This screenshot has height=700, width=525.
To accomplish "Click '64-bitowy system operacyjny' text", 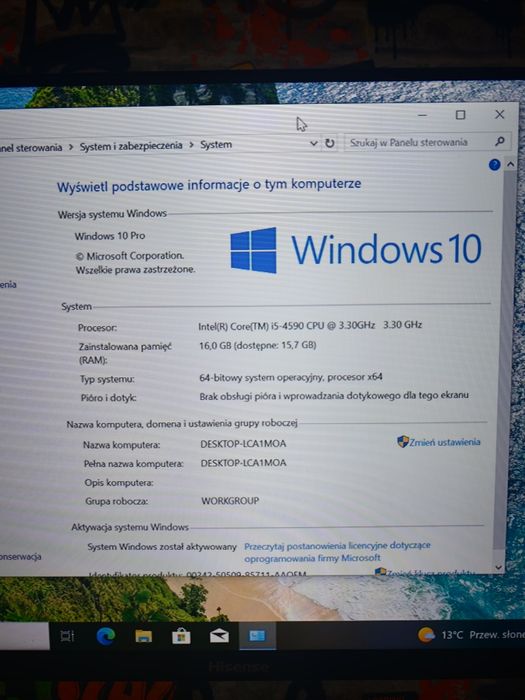I will tap(261, 378).
